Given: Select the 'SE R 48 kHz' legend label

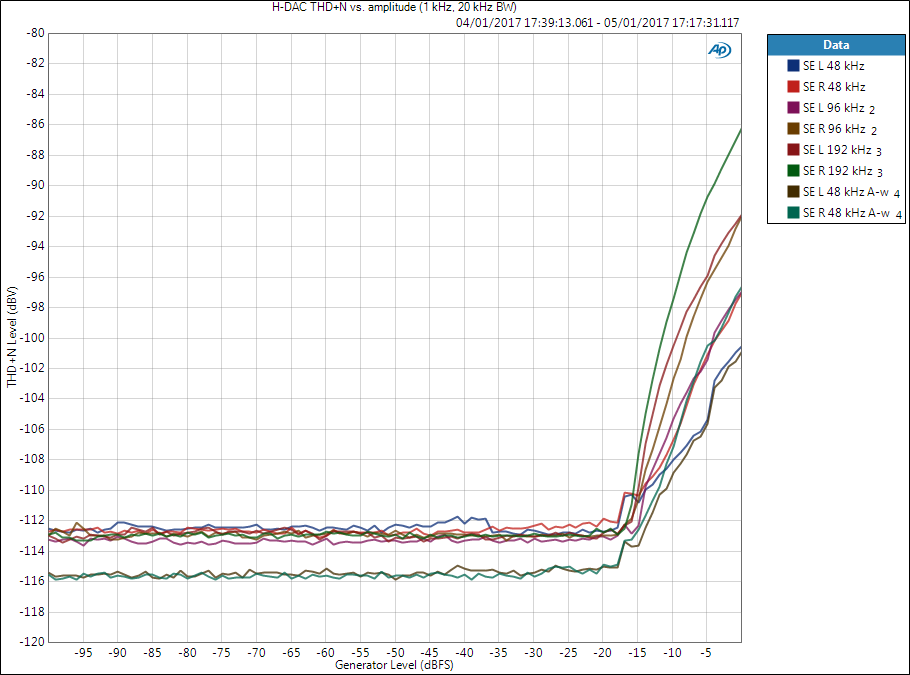Looking at the screenshot, I should coord(834,86).
